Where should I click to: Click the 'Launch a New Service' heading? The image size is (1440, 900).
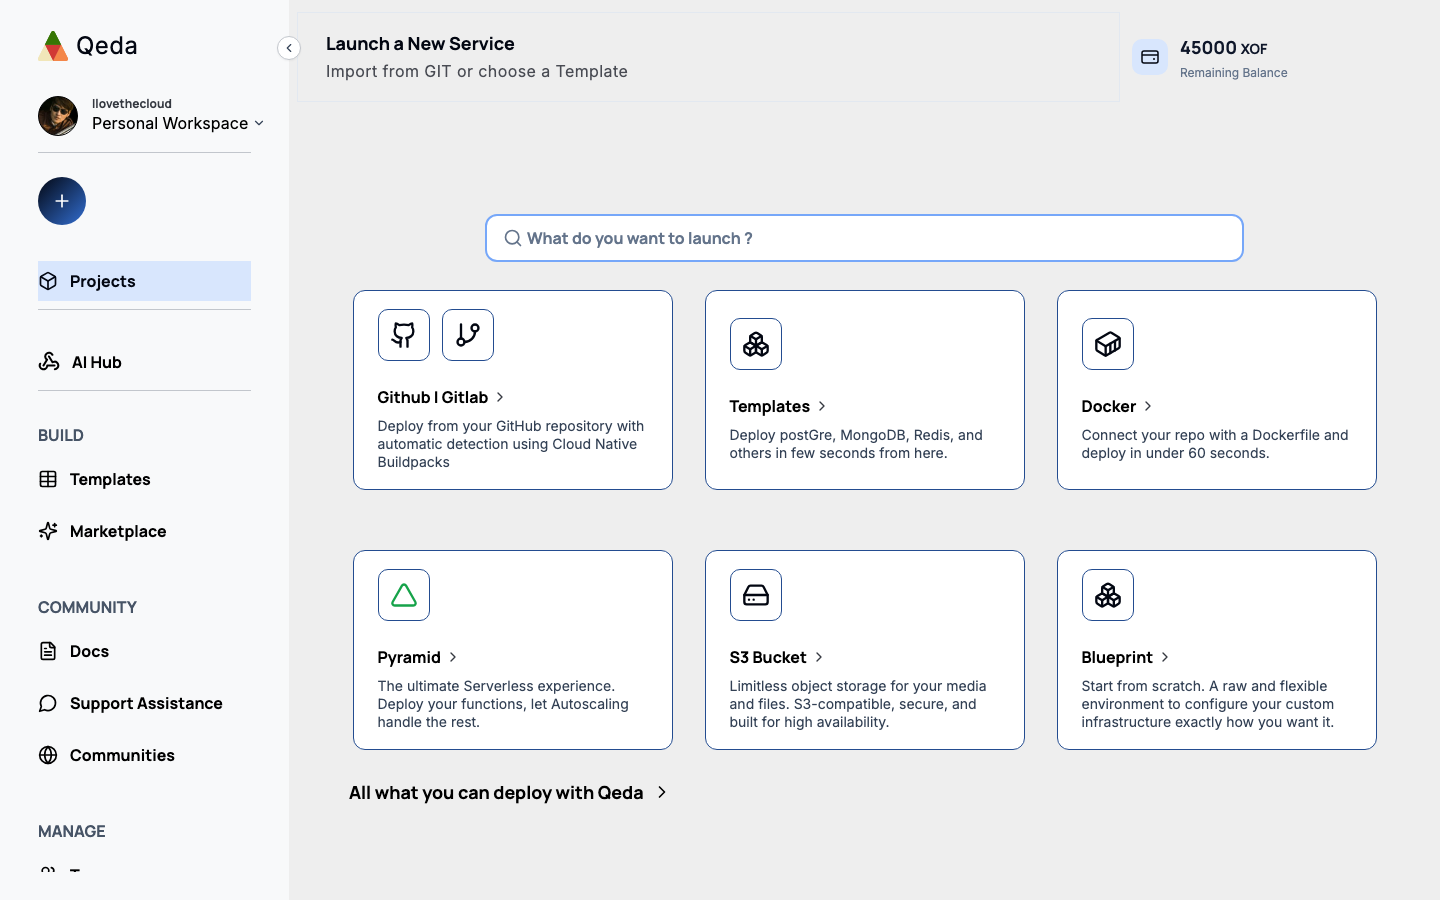pos(420,43)
